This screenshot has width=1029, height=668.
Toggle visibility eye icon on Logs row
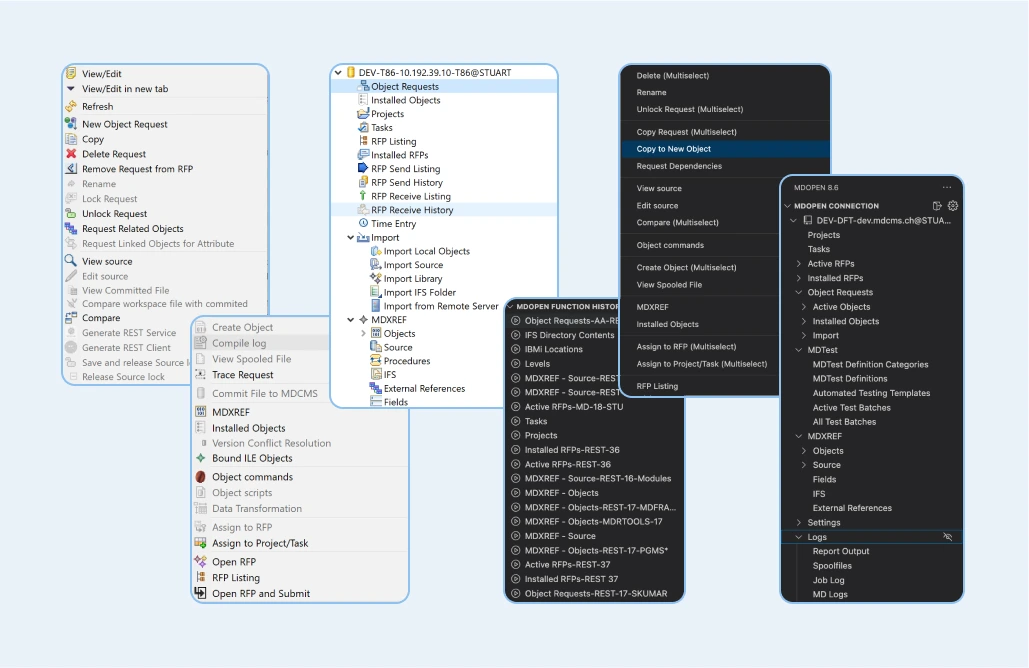point(948,537)
